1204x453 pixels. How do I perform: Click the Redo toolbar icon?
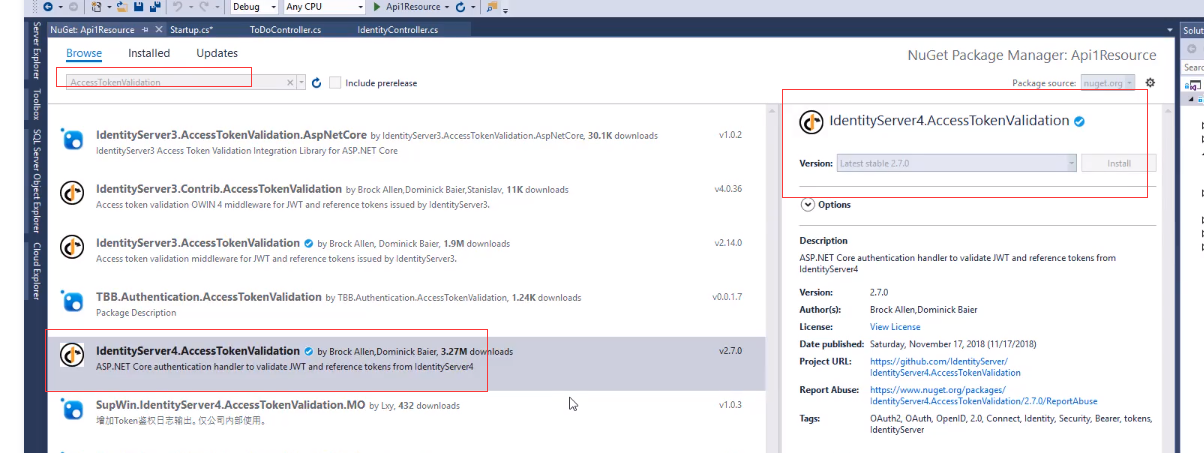[x=204, y=7]
